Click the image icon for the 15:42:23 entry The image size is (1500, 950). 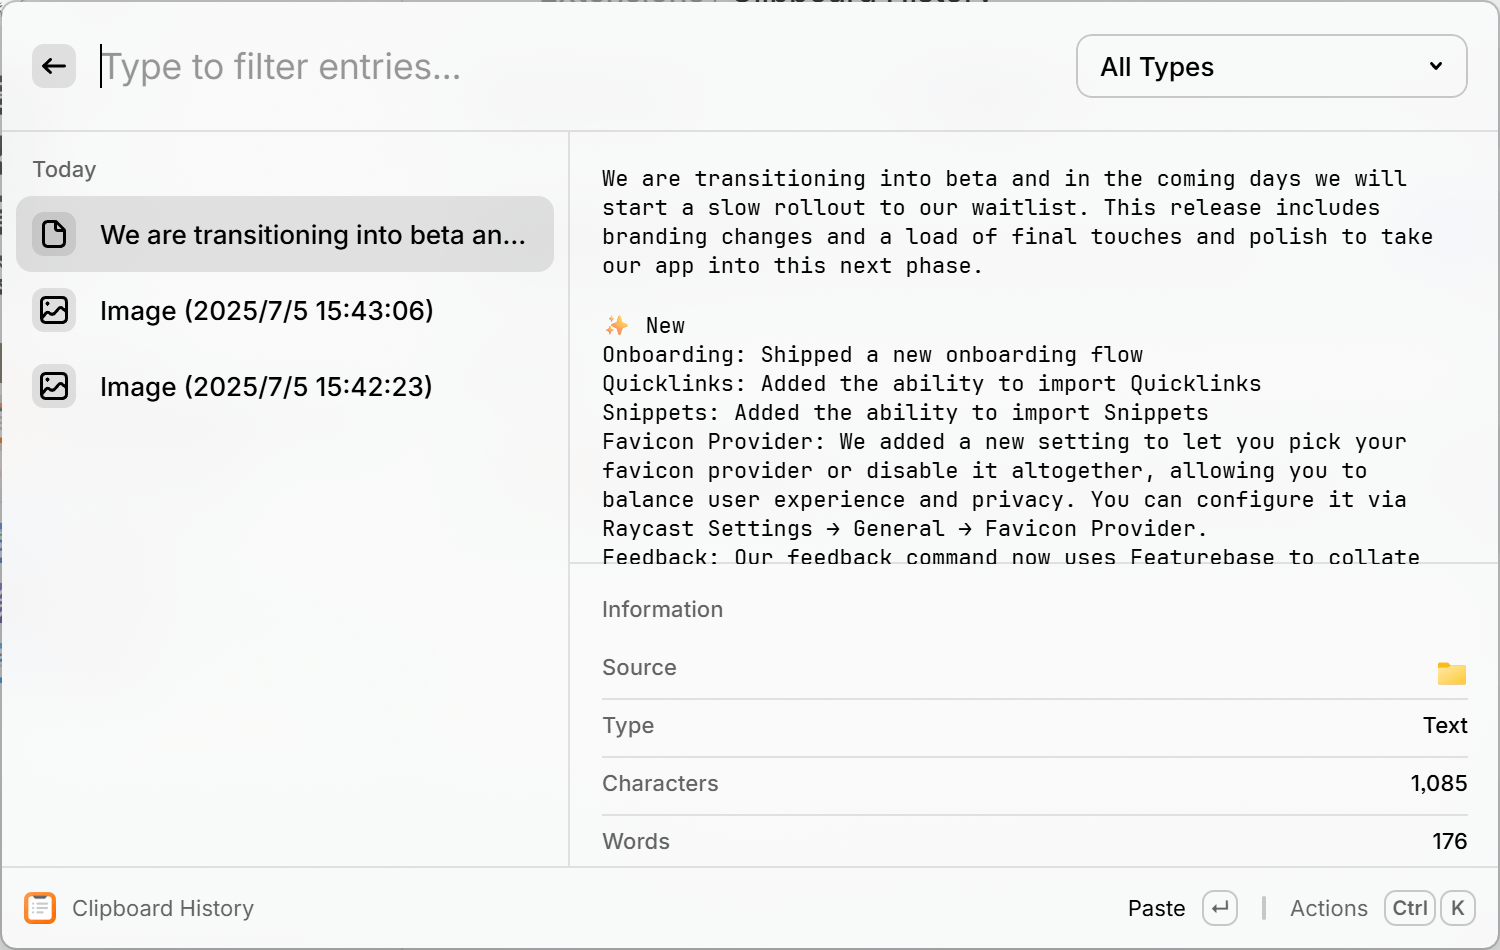click(x=54, y=386)
